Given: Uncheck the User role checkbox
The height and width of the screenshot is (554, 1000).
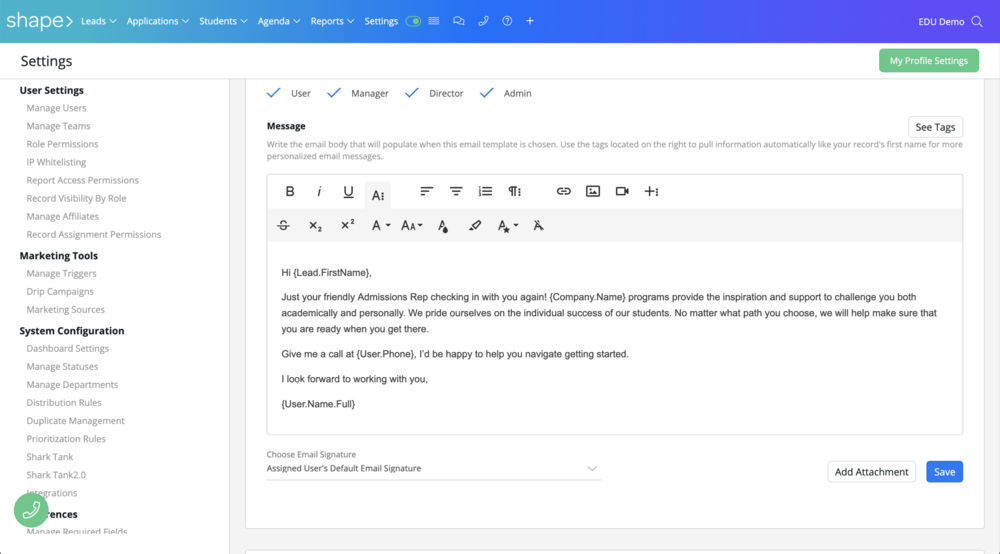Looking at the screenshot, I should pos(274,93).
